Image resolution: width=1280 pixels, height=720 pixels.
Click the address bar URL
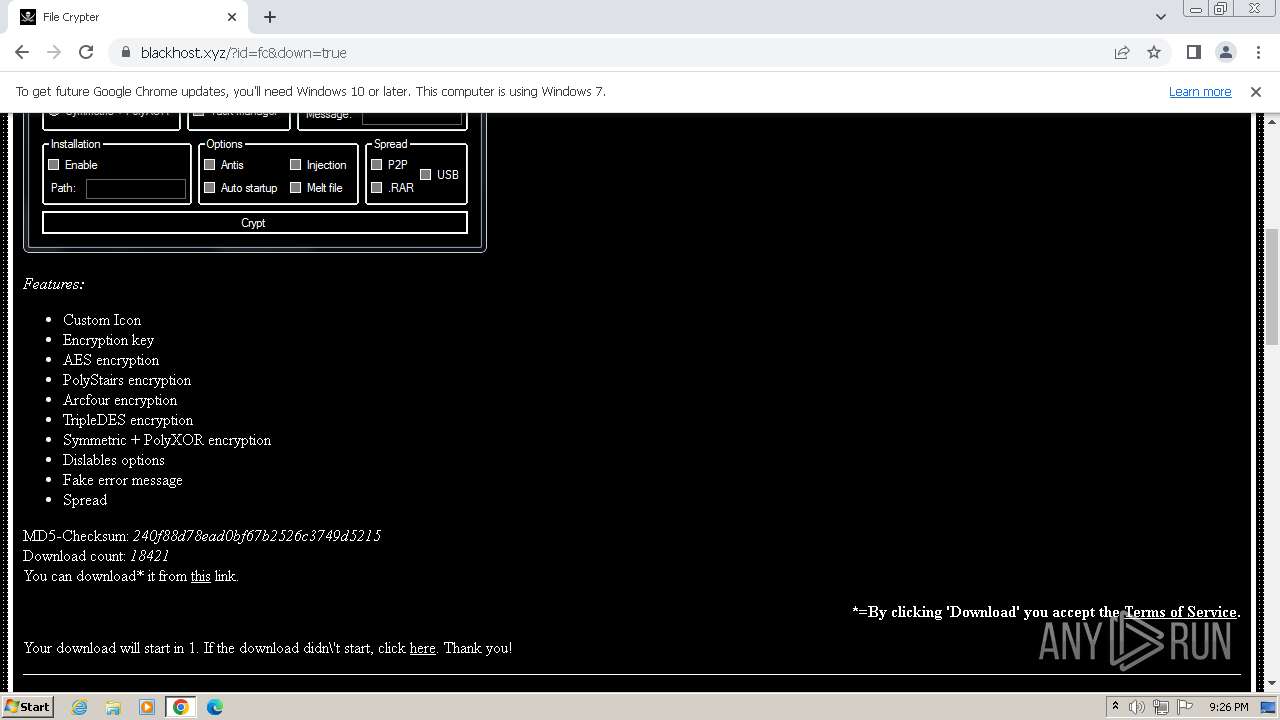(x=244, y=52)
